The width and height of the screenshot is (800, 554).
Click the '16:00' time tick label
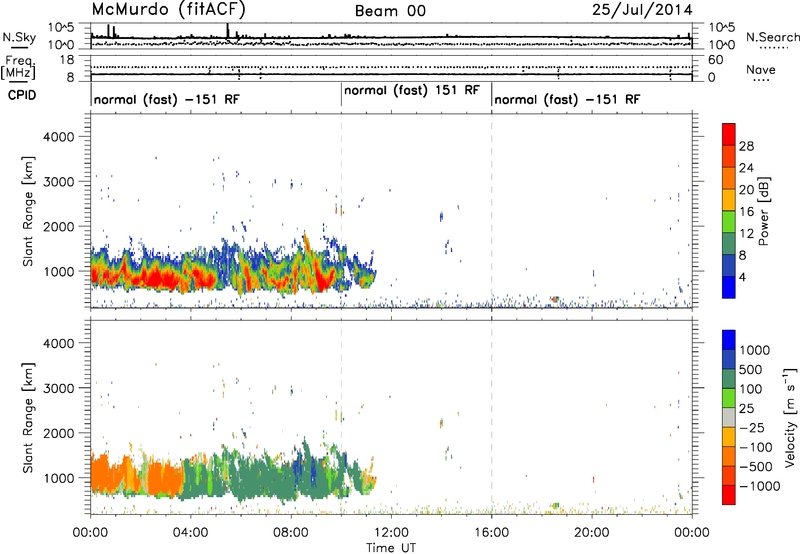click(x=491, y=533)
